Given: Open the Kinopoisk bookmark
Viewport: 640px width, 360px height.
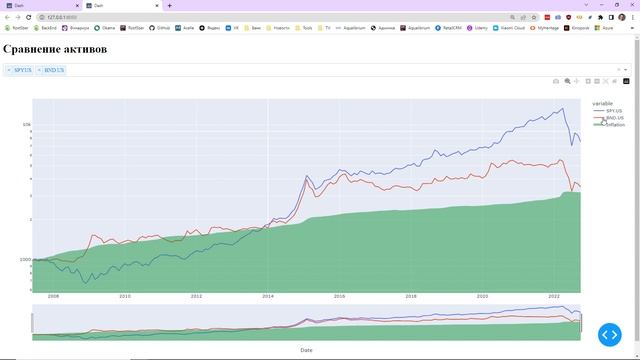Looking at the screenshot, I should 577,28.
